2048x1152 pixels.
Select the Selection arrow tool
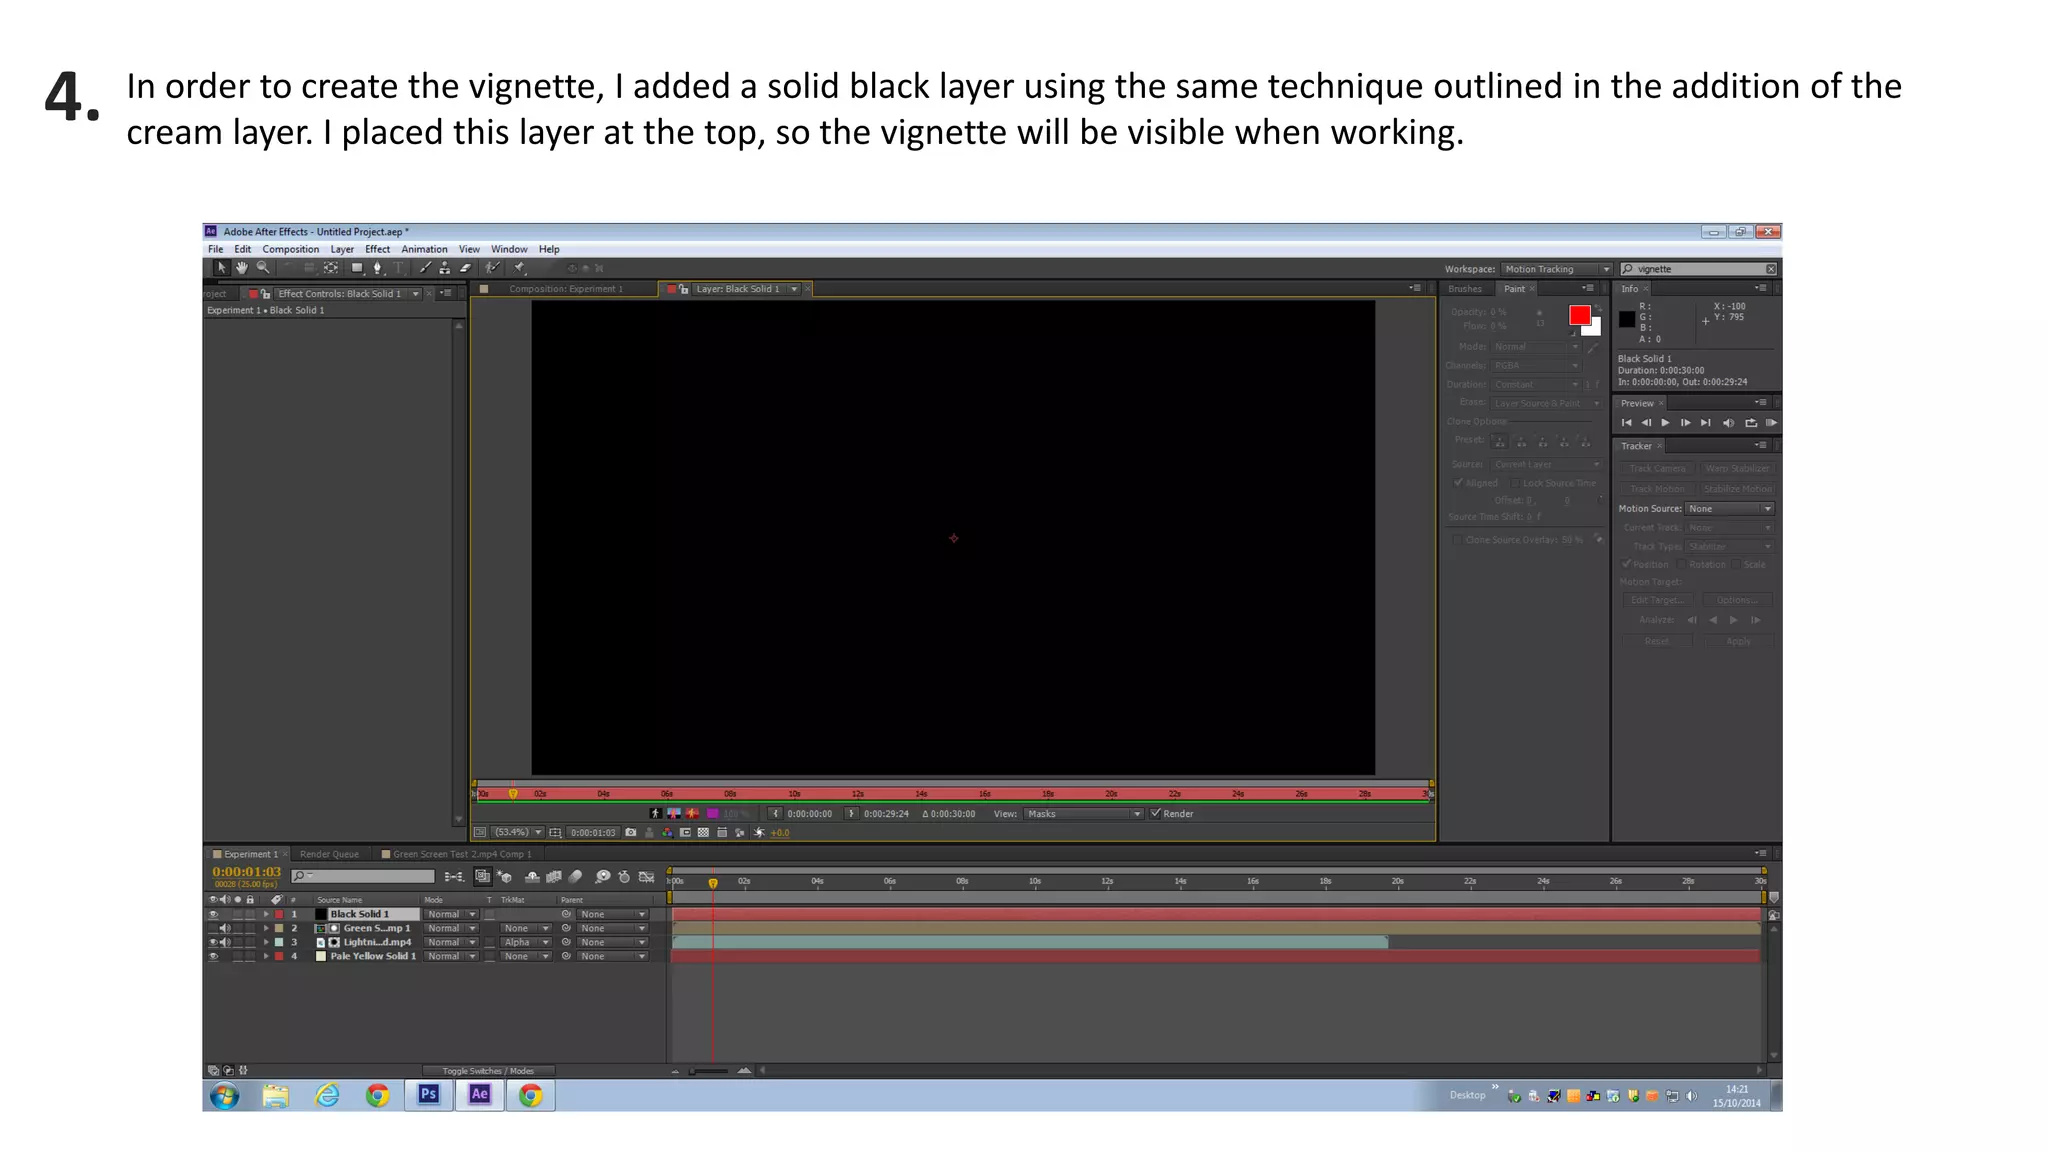click(x=221, y=268)
